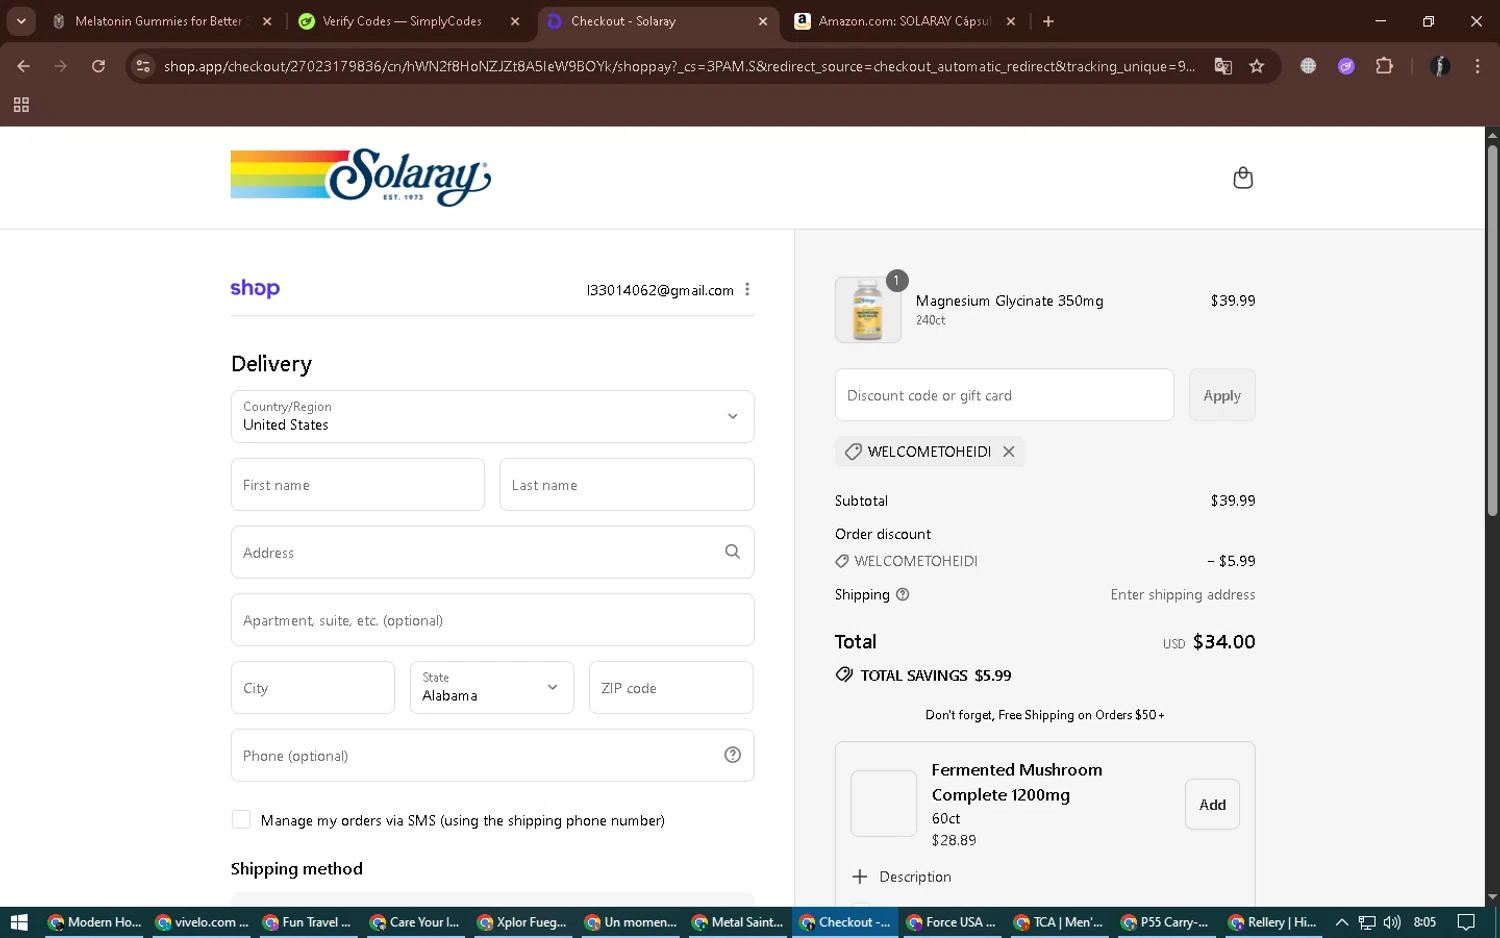The image size is (1500, 938).
Task: Open Force USA taskbar window
Action: [952, 922]
